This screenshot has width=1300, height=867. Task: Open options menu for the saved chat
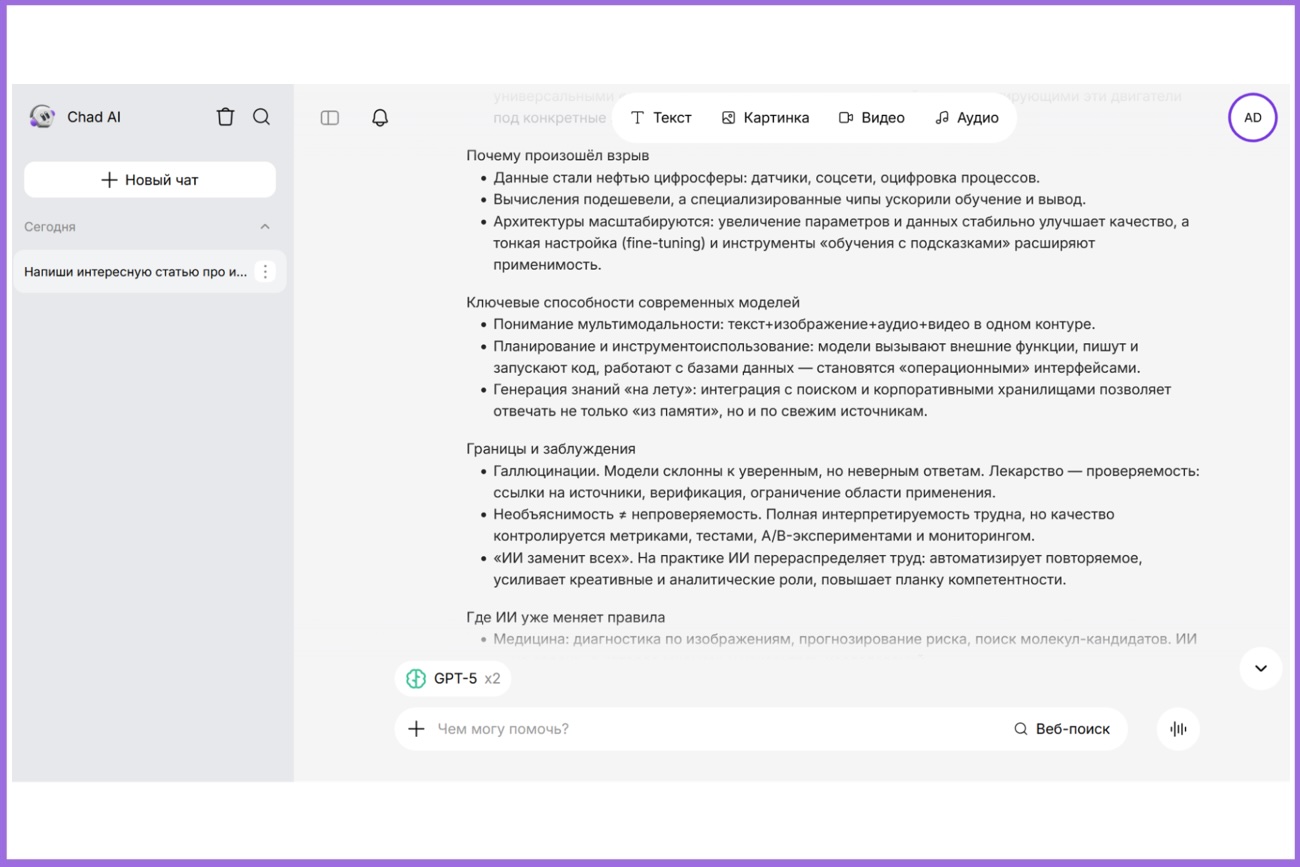click(x=265, y=272)
